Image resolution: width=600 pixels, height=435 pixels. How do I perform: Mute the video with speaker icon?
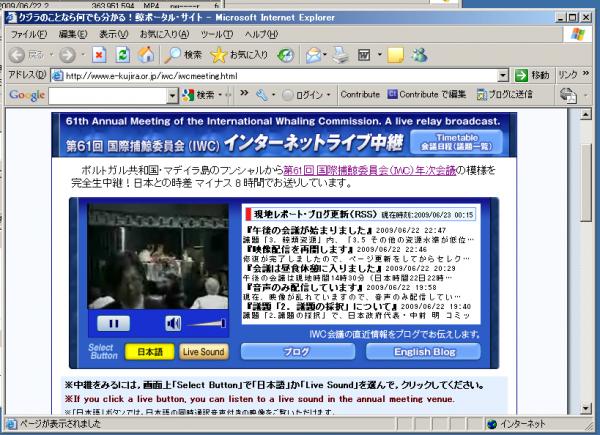click(173, 324)
